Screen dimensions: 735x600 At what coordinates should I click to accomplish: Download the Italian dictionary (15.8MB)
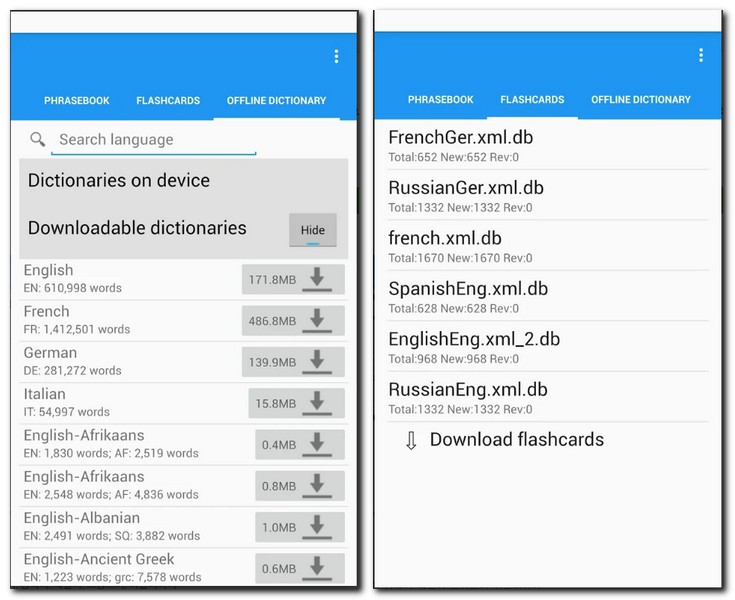pyautogui.click(x=296, y=403)
